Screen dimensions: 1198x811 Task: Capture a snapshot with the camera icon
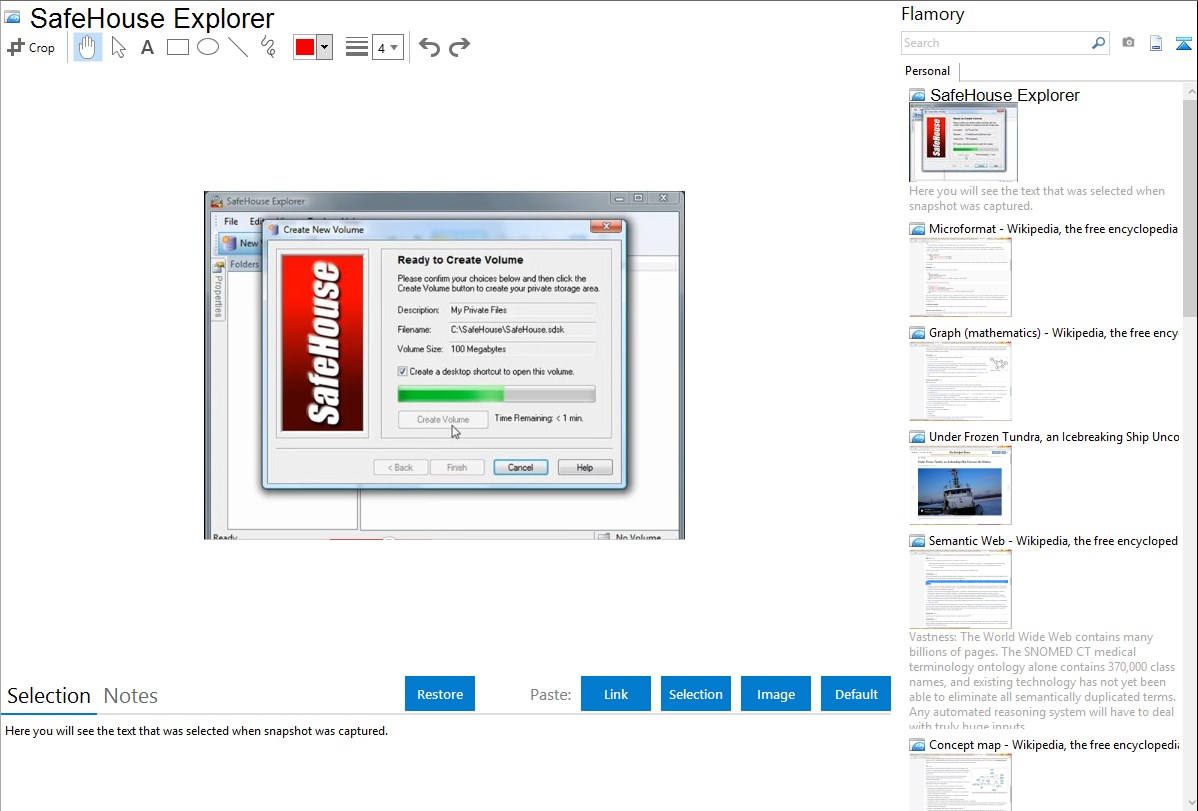[x=1128, y=43]
